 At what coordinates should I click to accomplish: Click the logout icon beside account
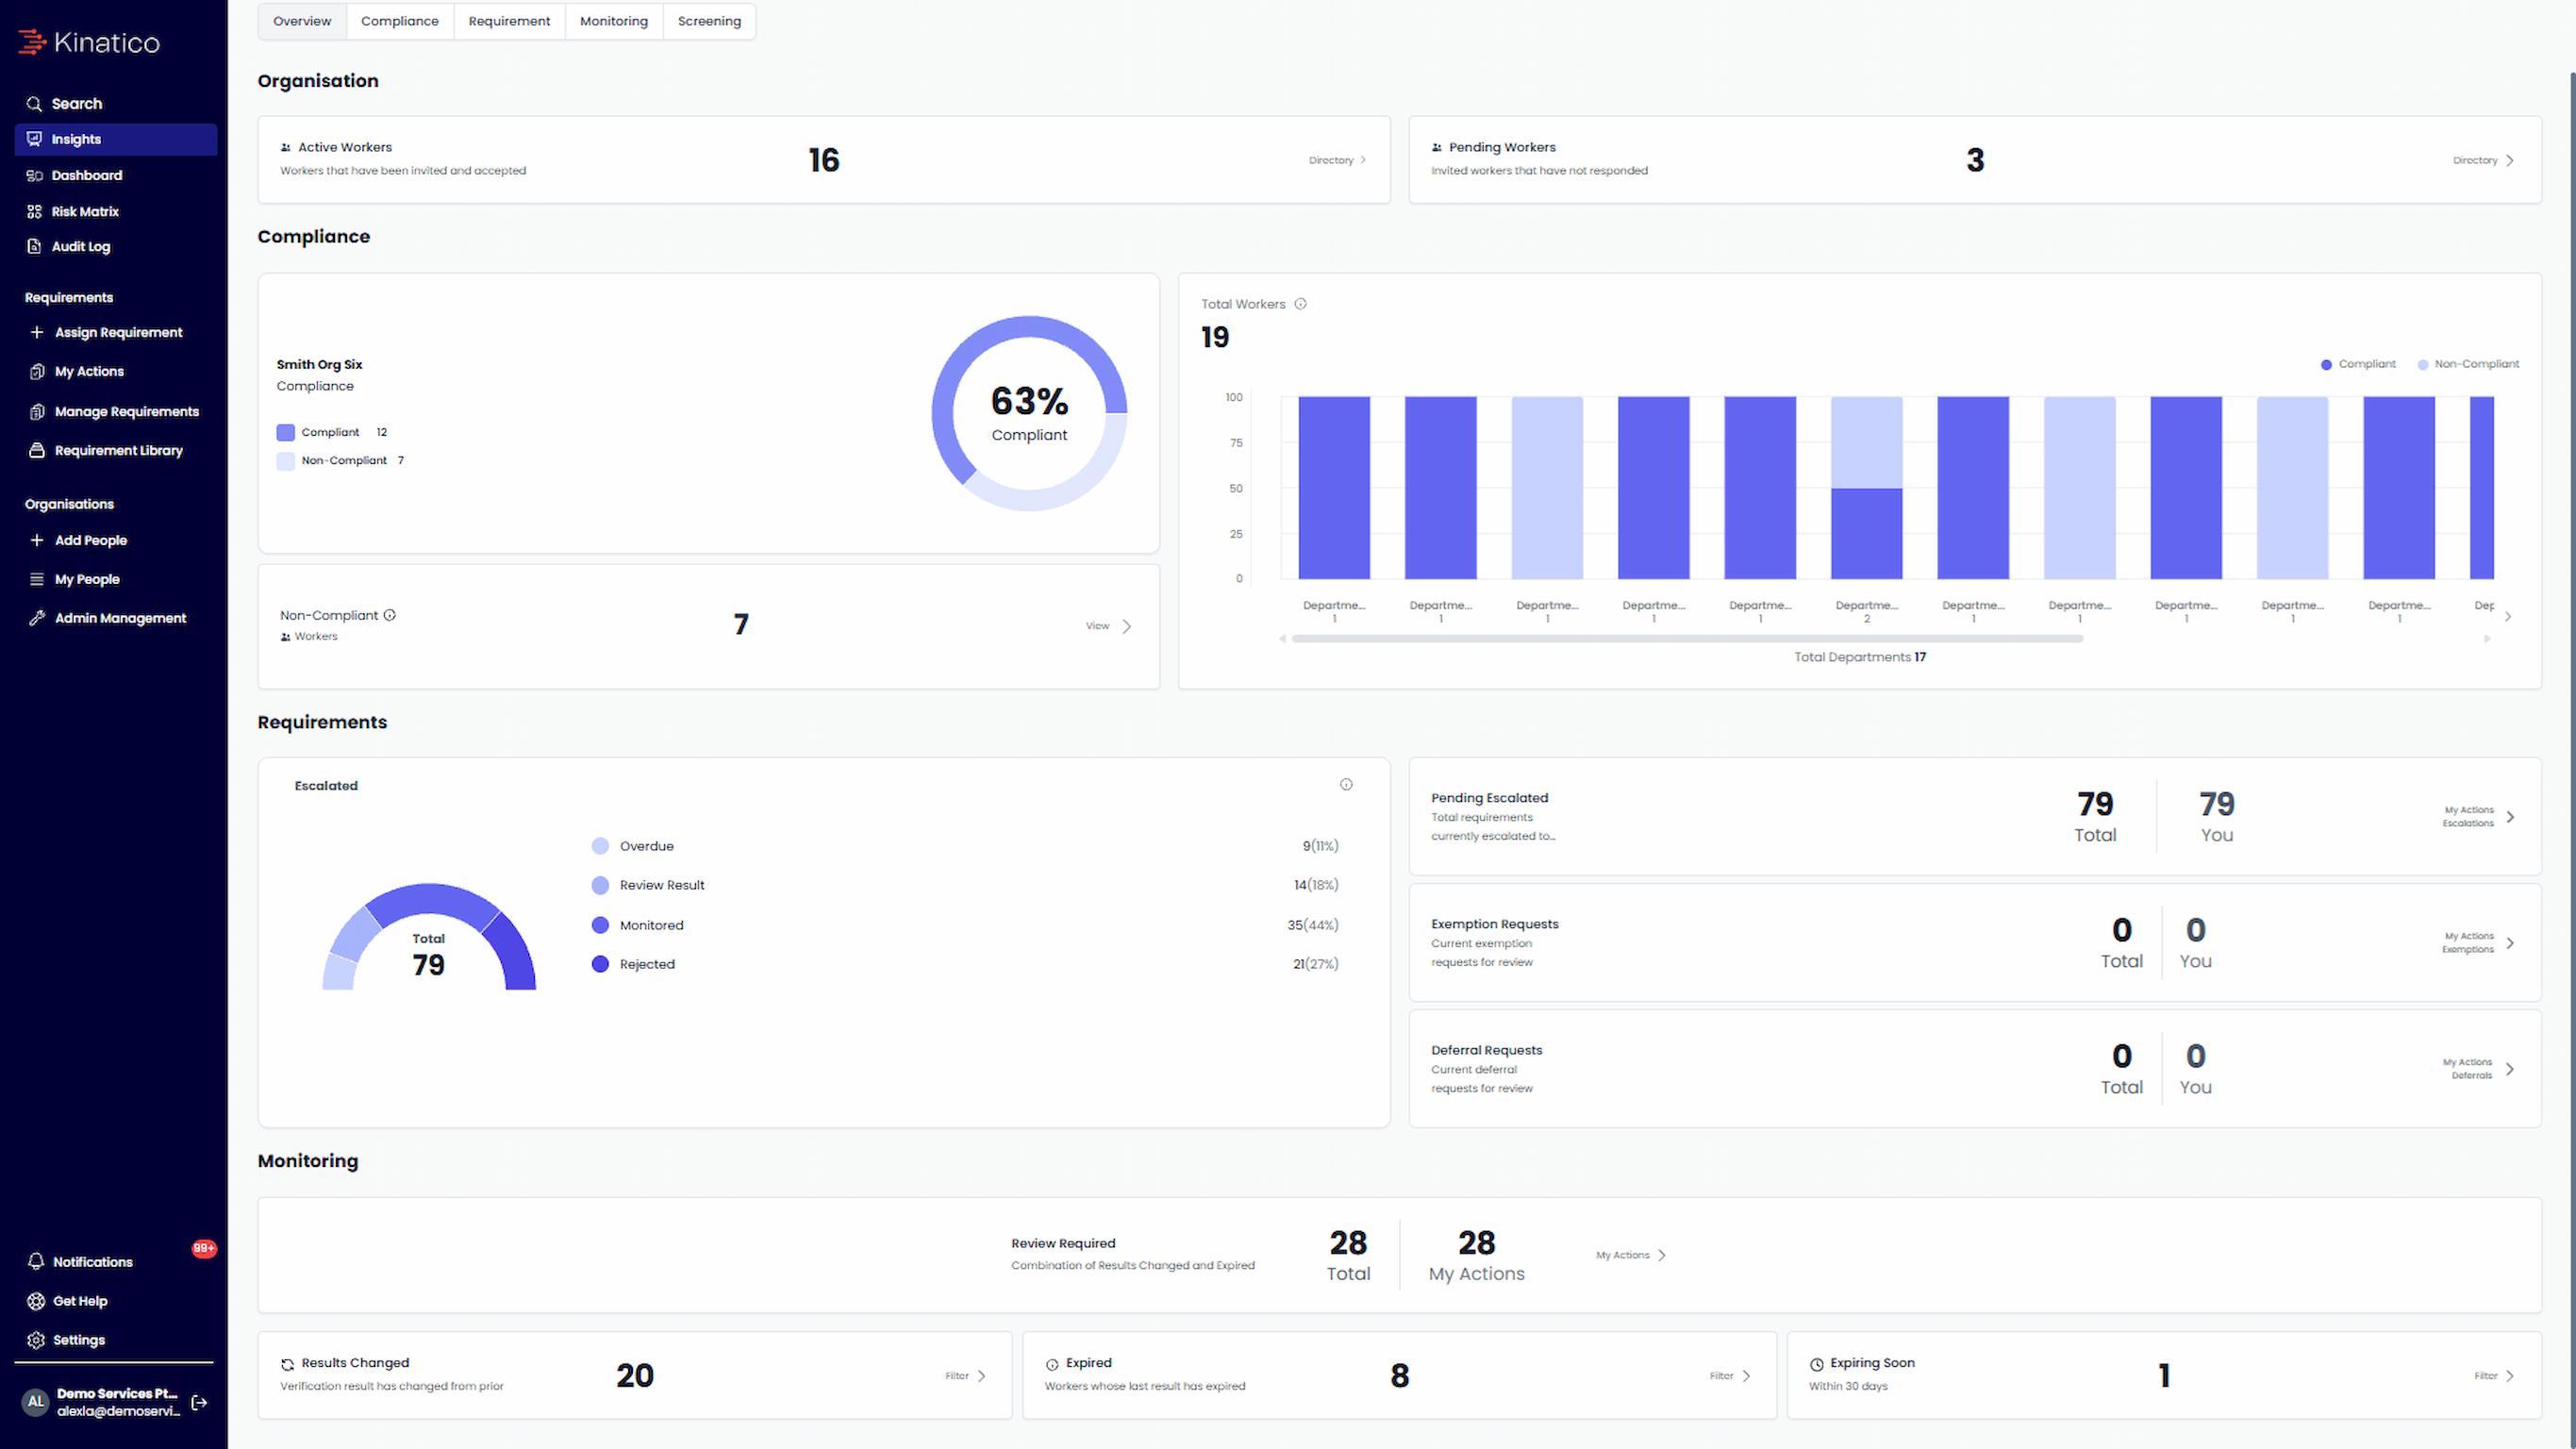click(199, 1402)
